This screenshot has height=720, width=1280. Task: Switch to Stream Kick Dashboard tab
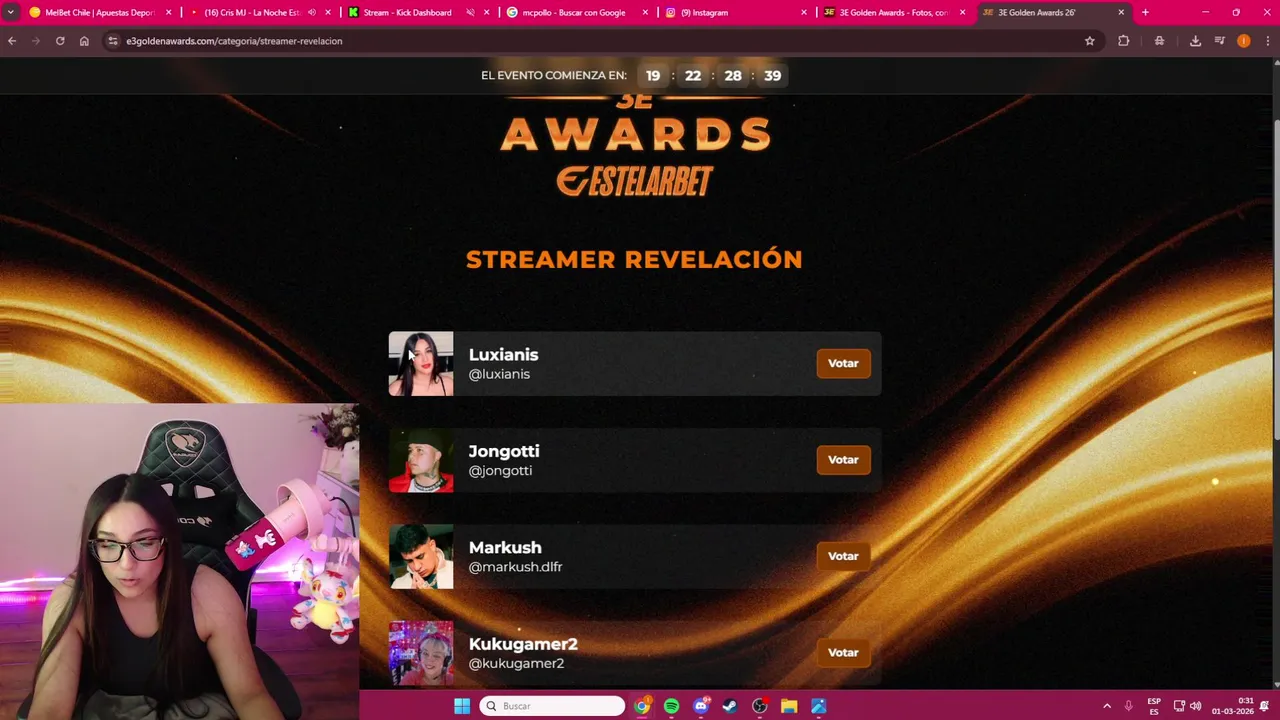pos(416,13)
